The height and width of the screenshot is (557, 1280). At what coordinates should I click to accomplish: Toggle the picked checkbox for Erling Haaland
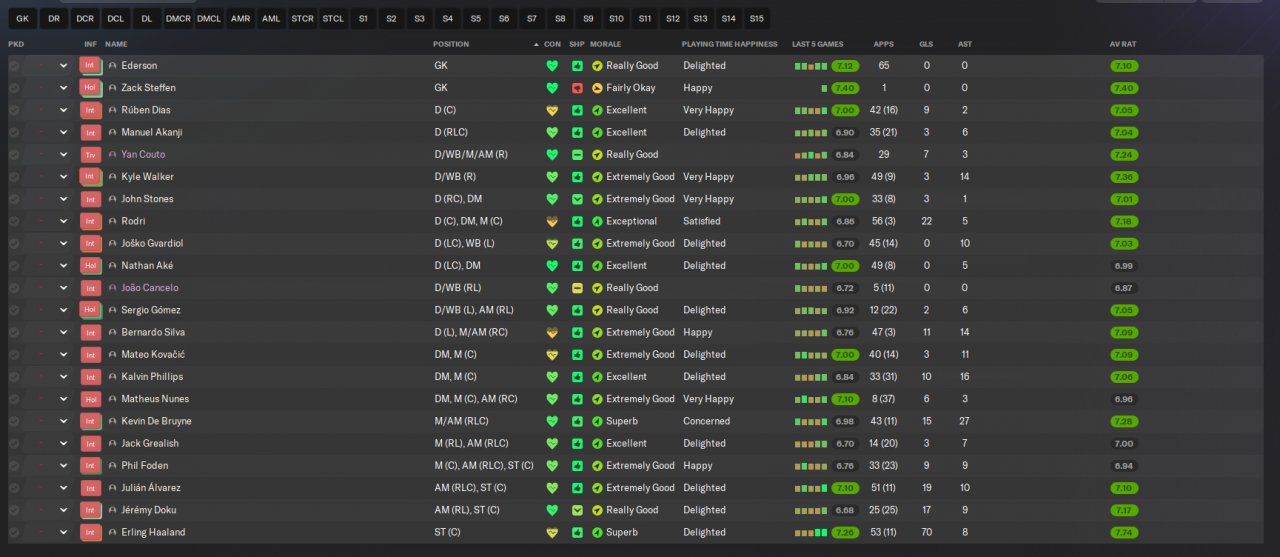click(x=14, y=532)
